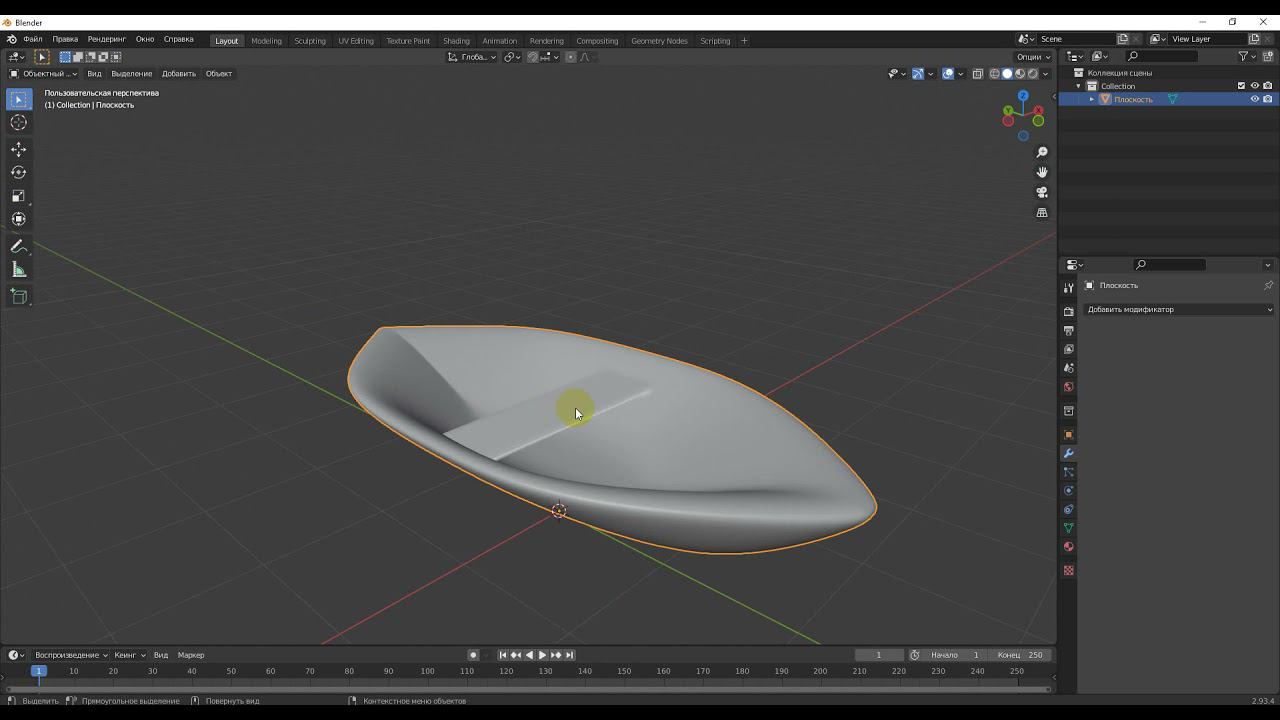Switch to rendered viewport shading

1033,73
